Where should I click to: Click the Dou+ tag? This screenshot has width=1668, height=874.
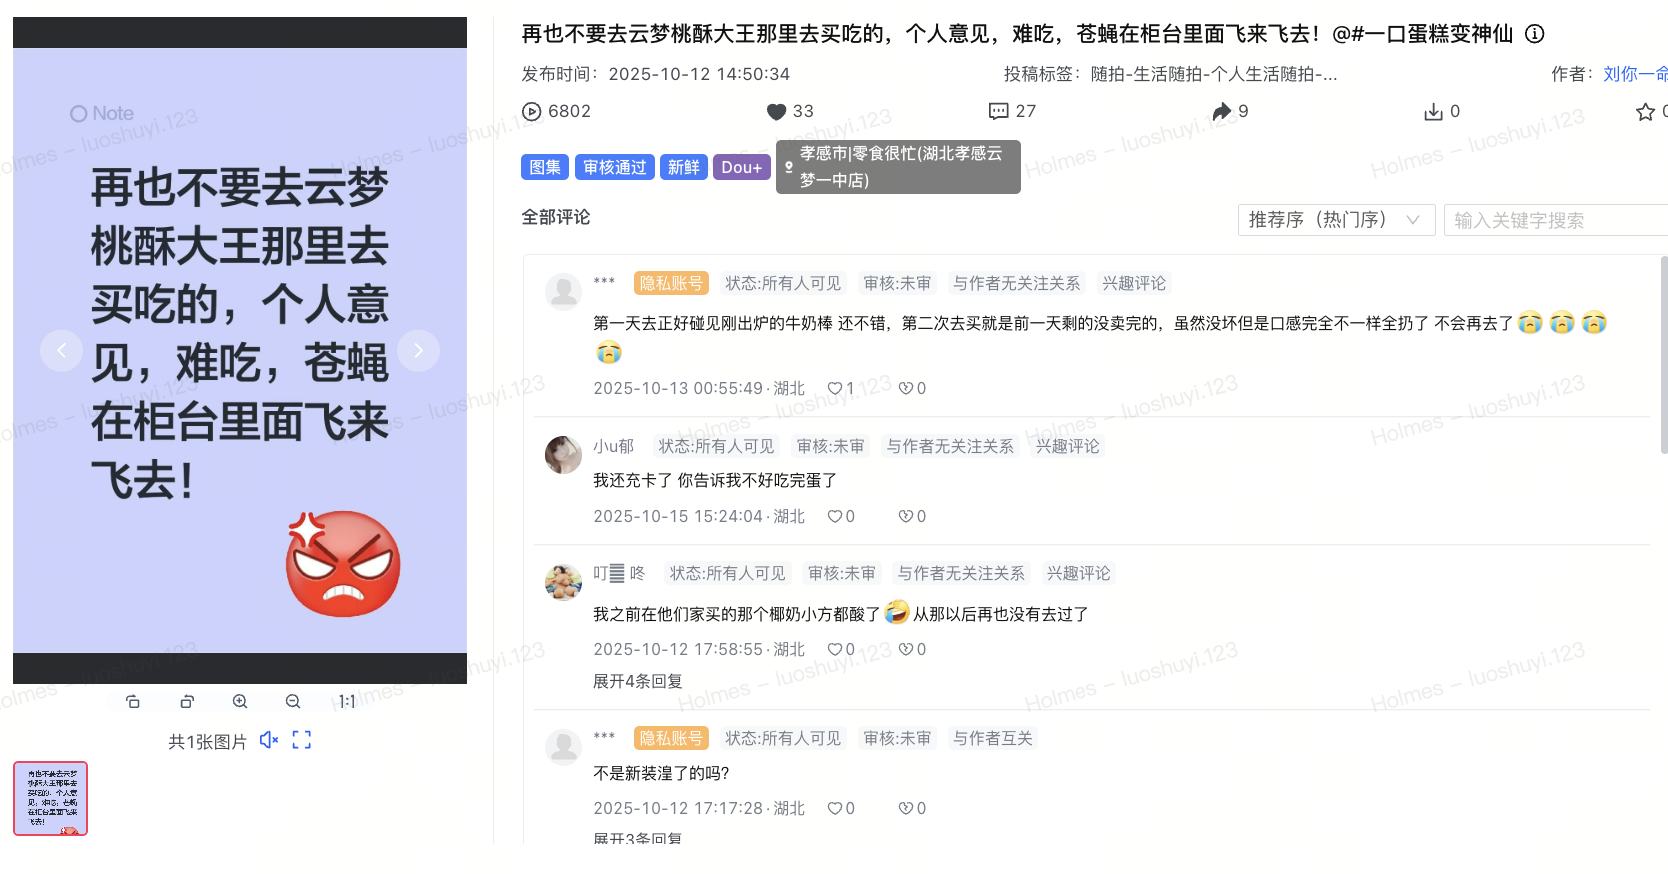click(x=742, y=167)
